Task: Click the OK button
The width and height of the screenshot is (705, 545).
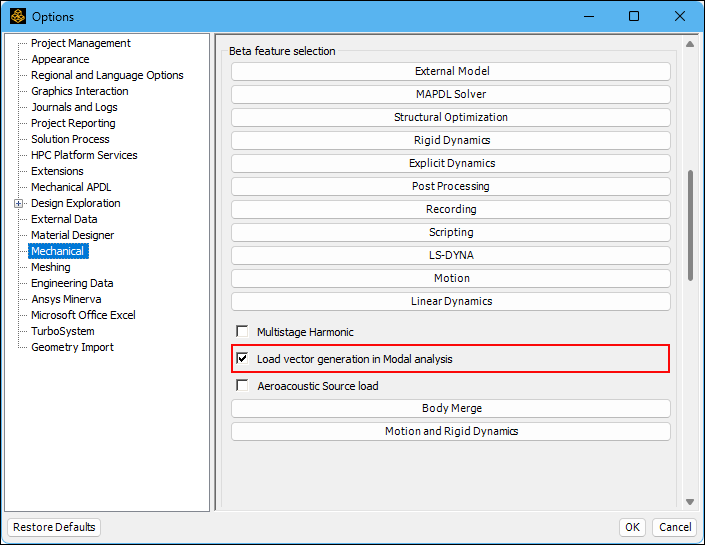Action: pos(632,527)
